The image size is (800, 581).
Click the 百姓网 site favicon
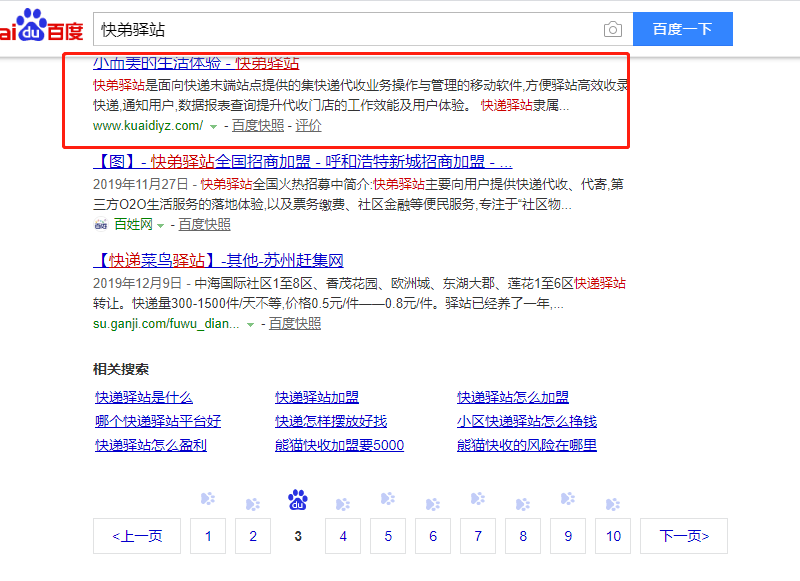point(101,224)
